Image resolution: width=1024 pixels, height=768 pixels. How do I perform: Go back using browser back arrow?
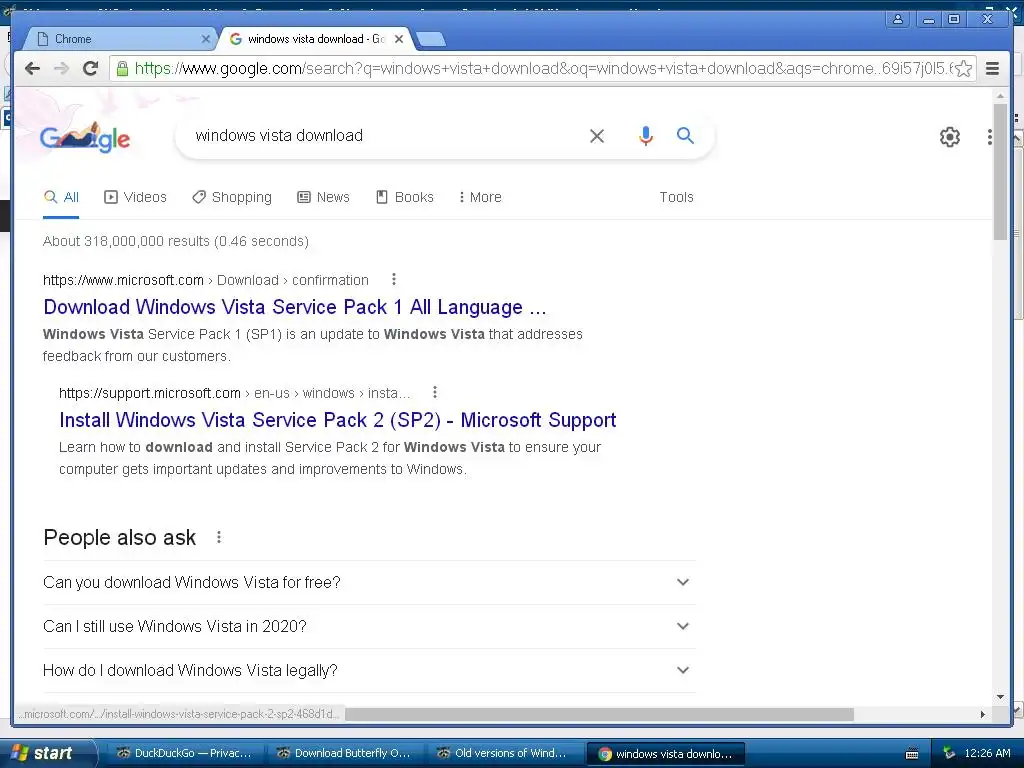(x=32, y=68)
